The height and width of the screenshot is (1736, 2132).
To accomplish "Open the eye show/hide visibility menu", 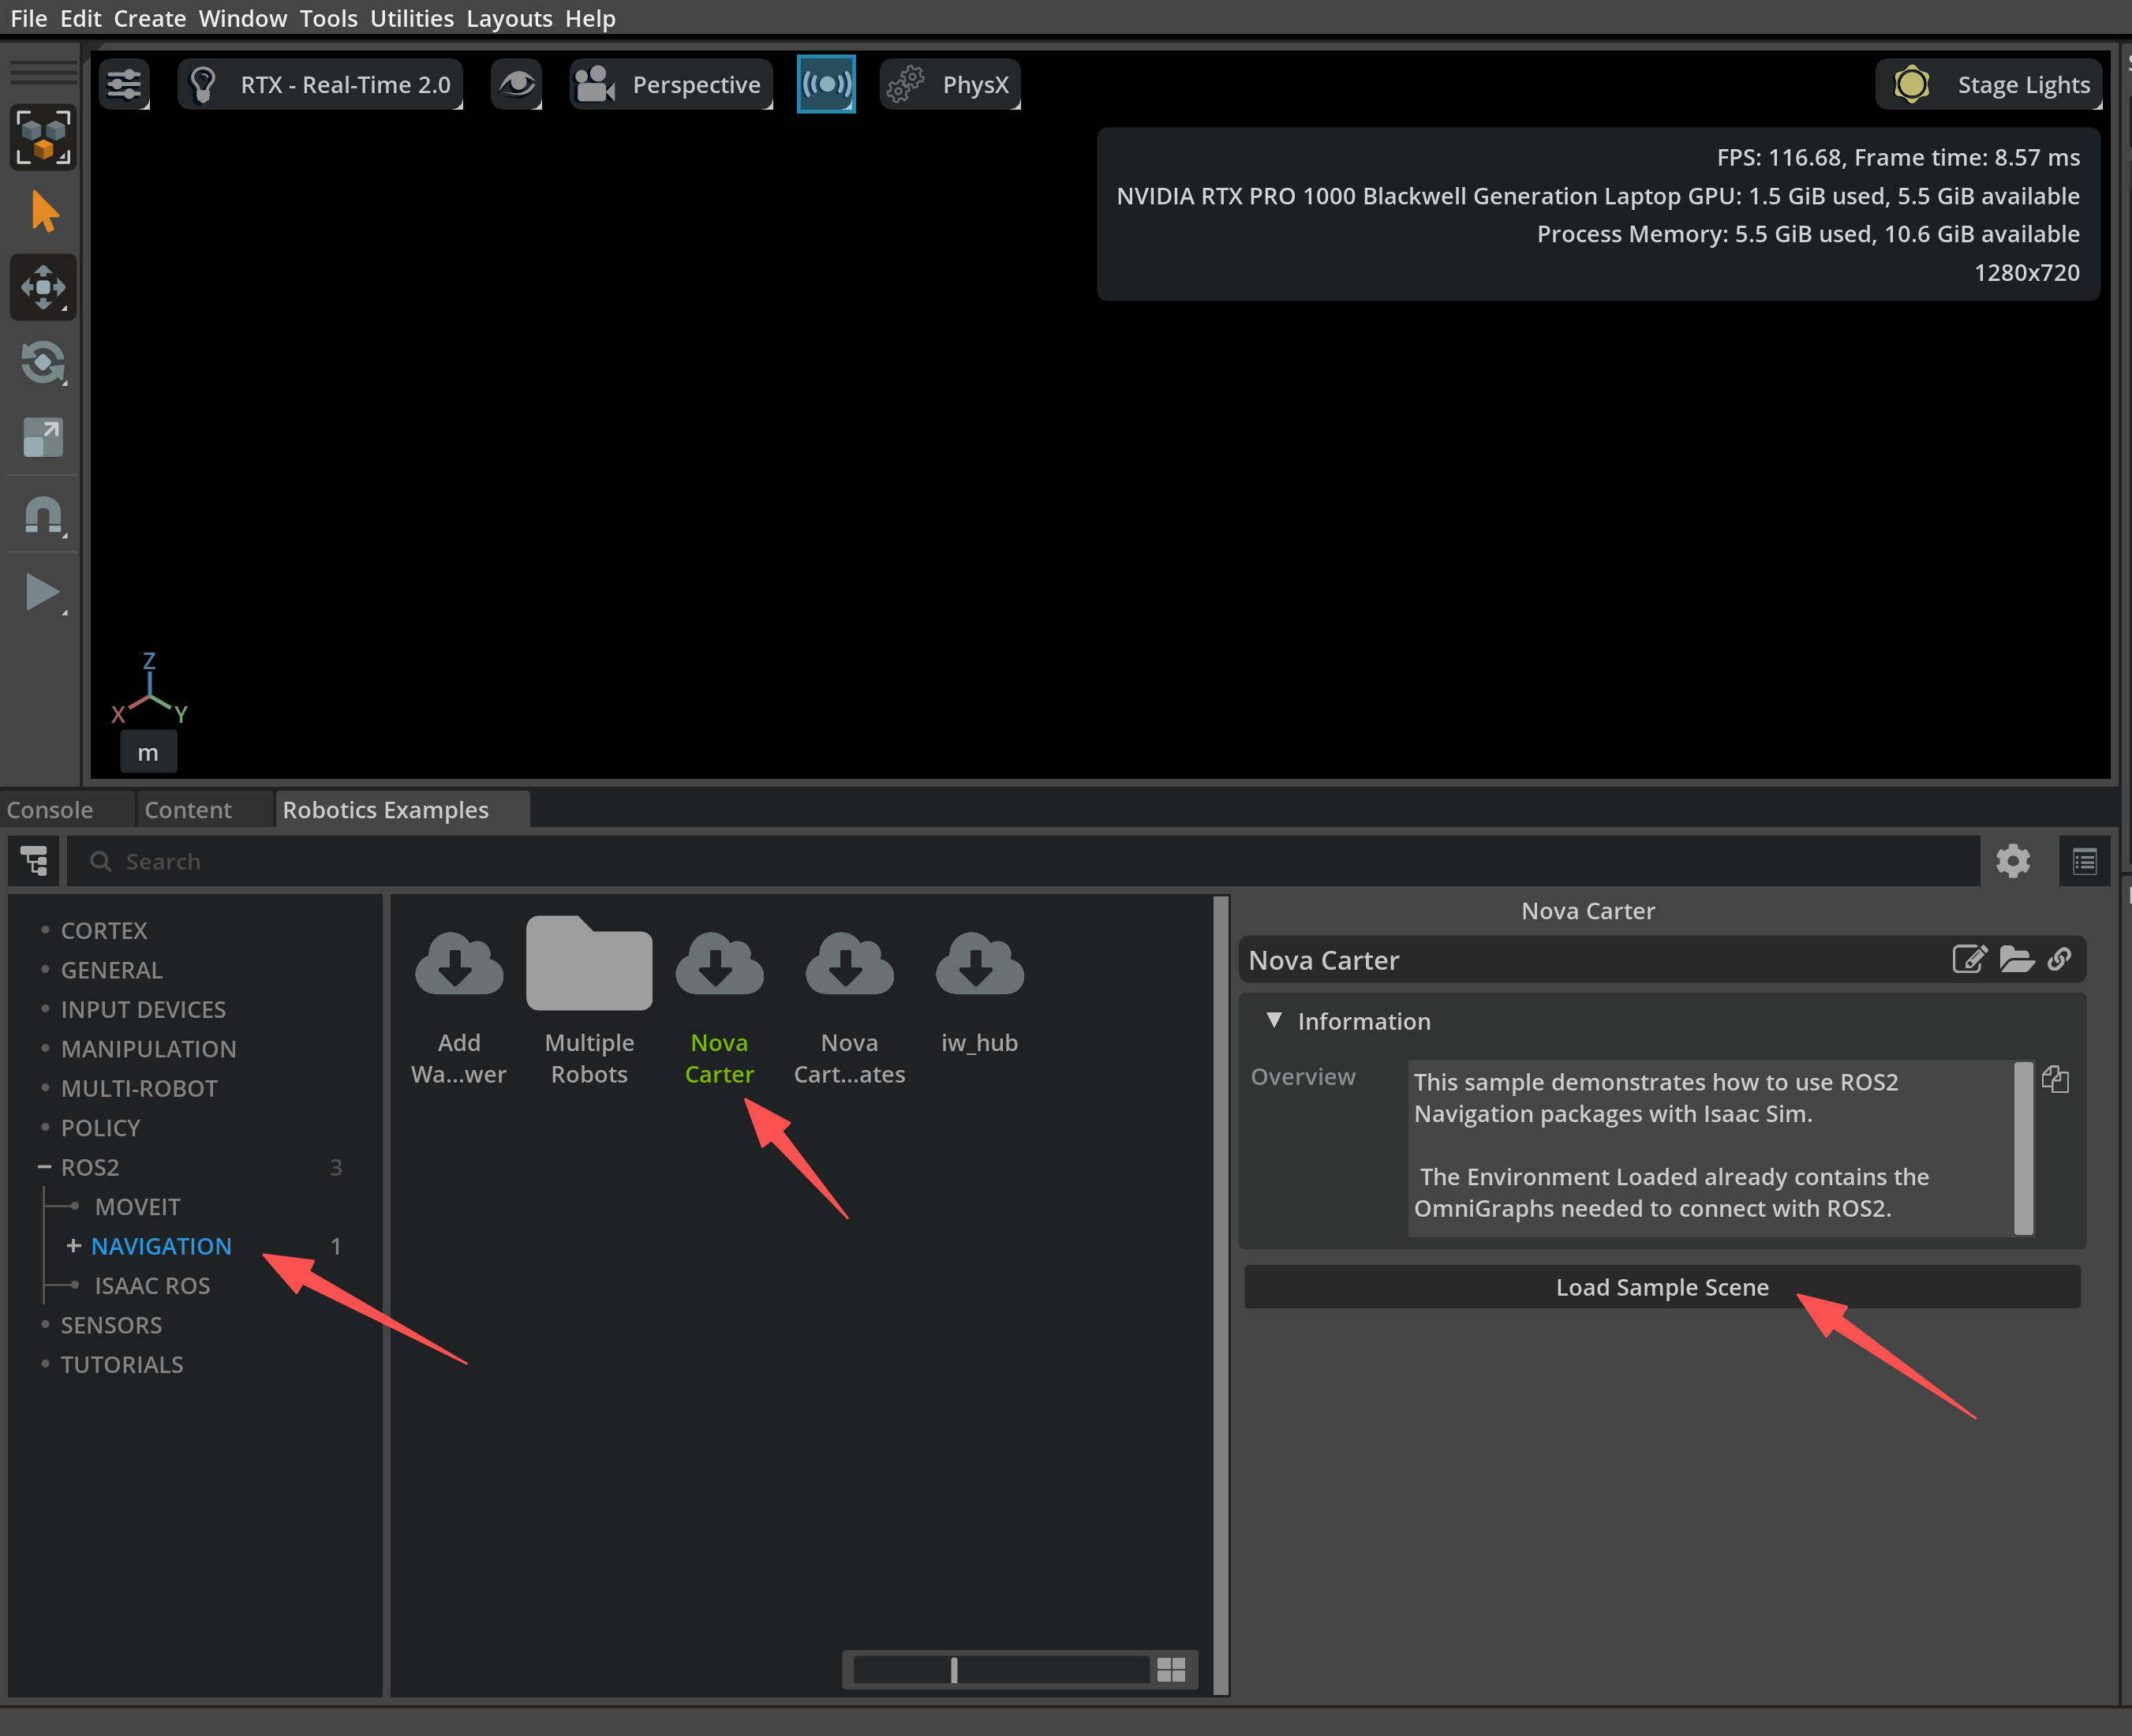I will [516, 85].
